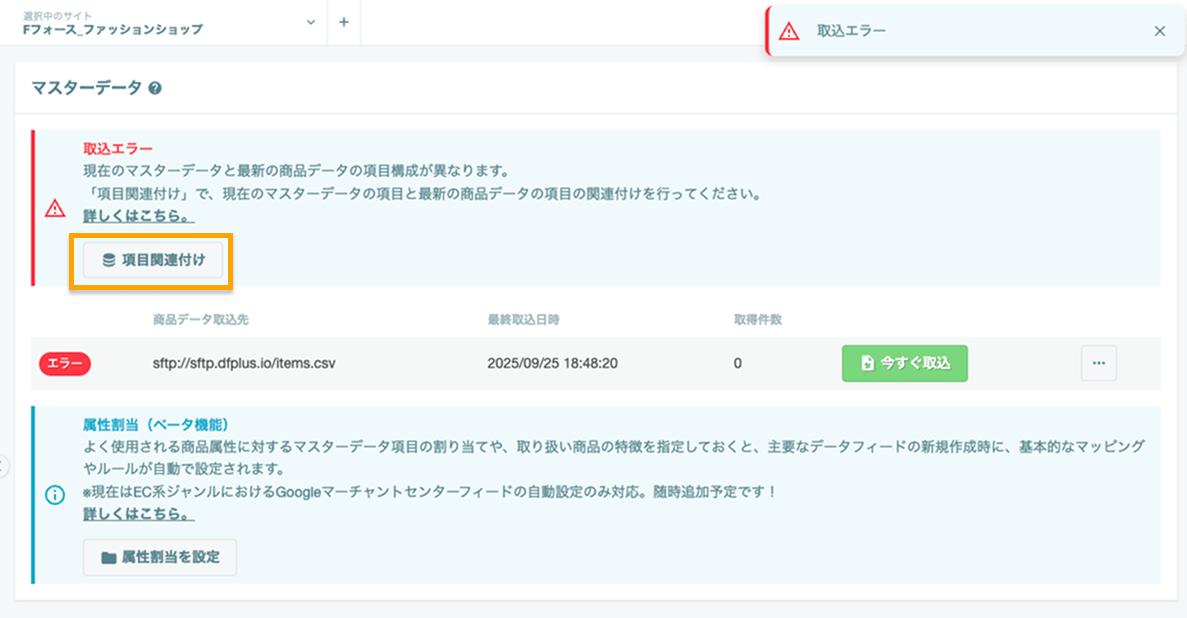The height and width of the screenshot is (618, 1187).
Task: Click the database icon on the 項目関連付け button
Action: (x=109, y=260)
